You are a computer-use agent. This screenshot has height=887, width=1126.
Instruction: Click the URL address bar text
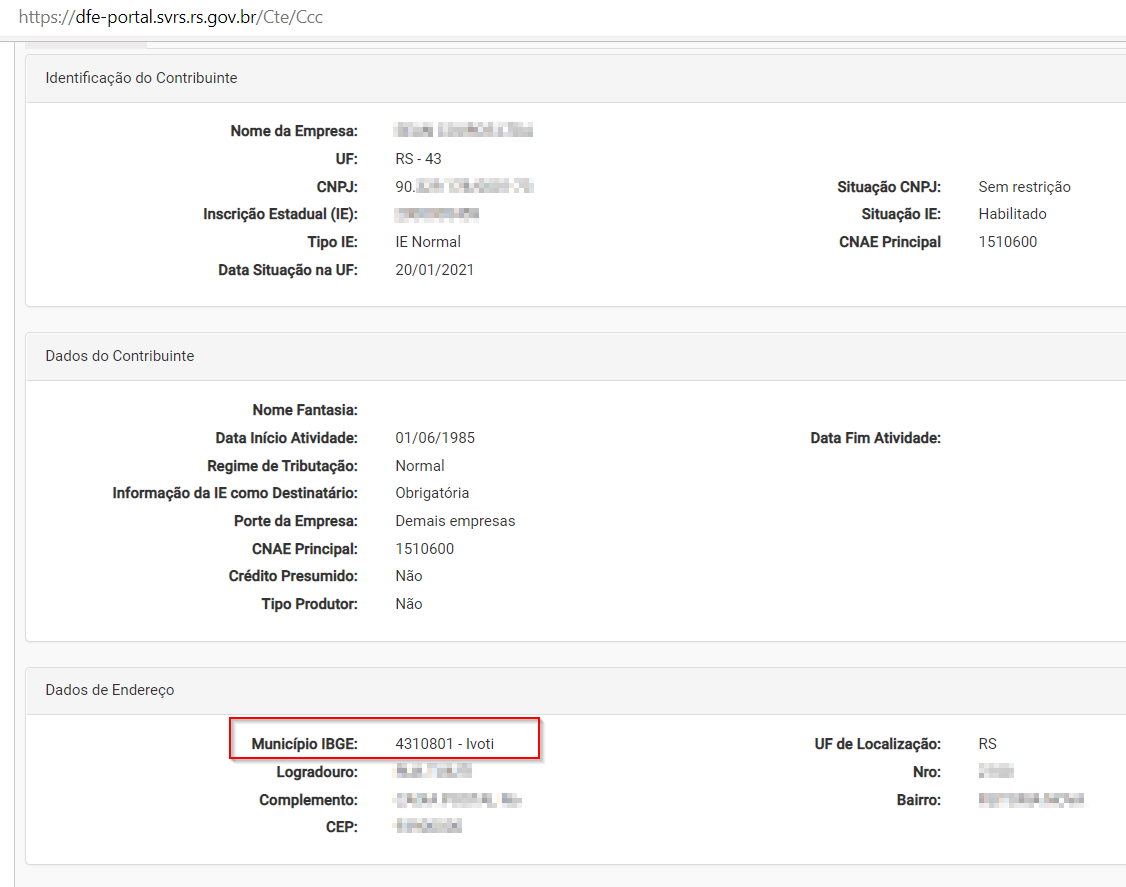coord(170,18)
